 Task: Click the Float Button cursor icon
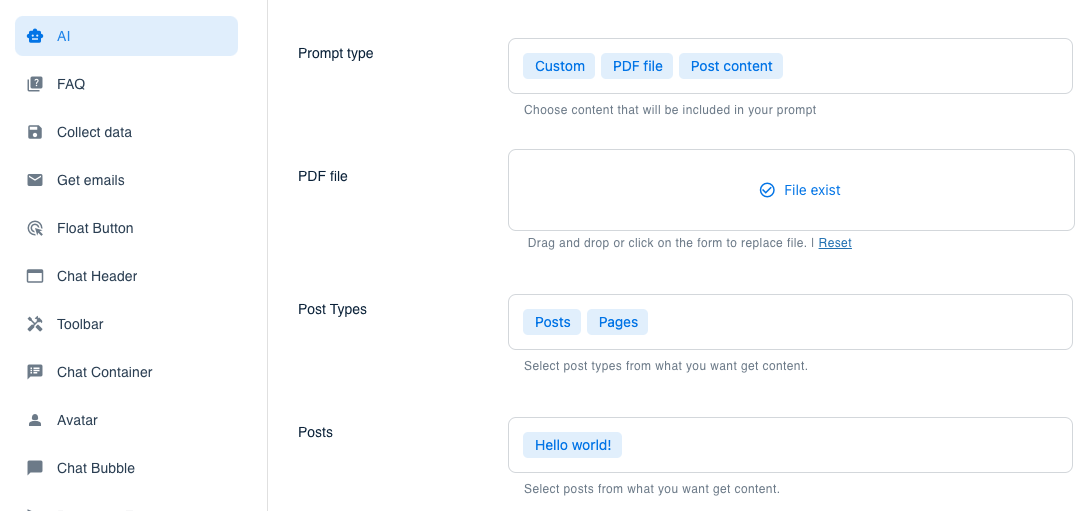pos(35,228)
